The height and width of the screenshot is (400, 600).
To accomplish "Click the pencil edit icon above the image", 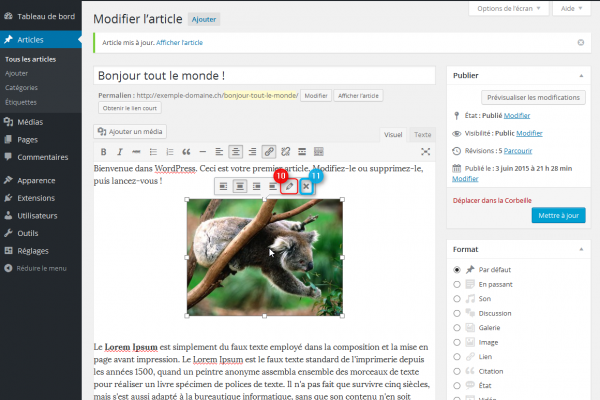I will pos(289,186).
